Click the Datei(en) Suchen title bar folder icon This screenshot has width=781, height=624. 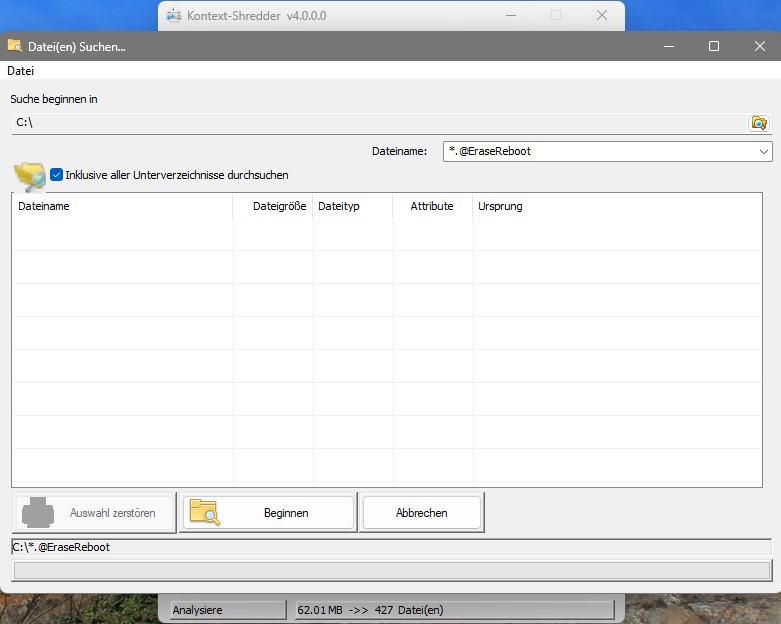[14, 46]
